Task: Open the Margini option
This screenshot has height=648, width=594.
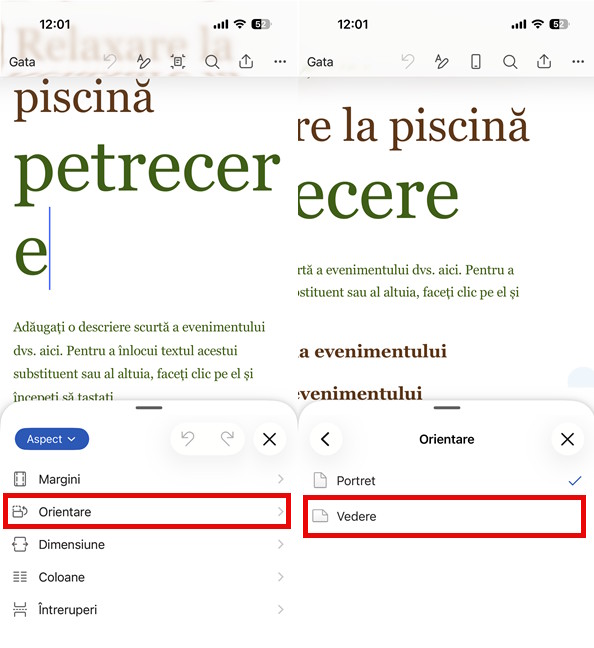Action: point(148,479)
